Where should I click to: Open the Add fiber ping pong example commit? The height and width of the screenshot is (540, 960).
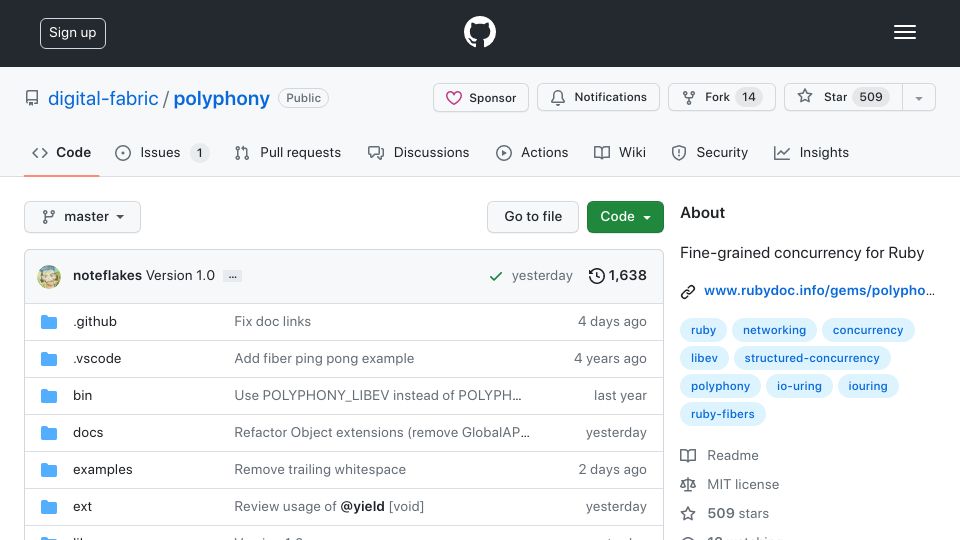pyautogui.click(x=324, y=359)
